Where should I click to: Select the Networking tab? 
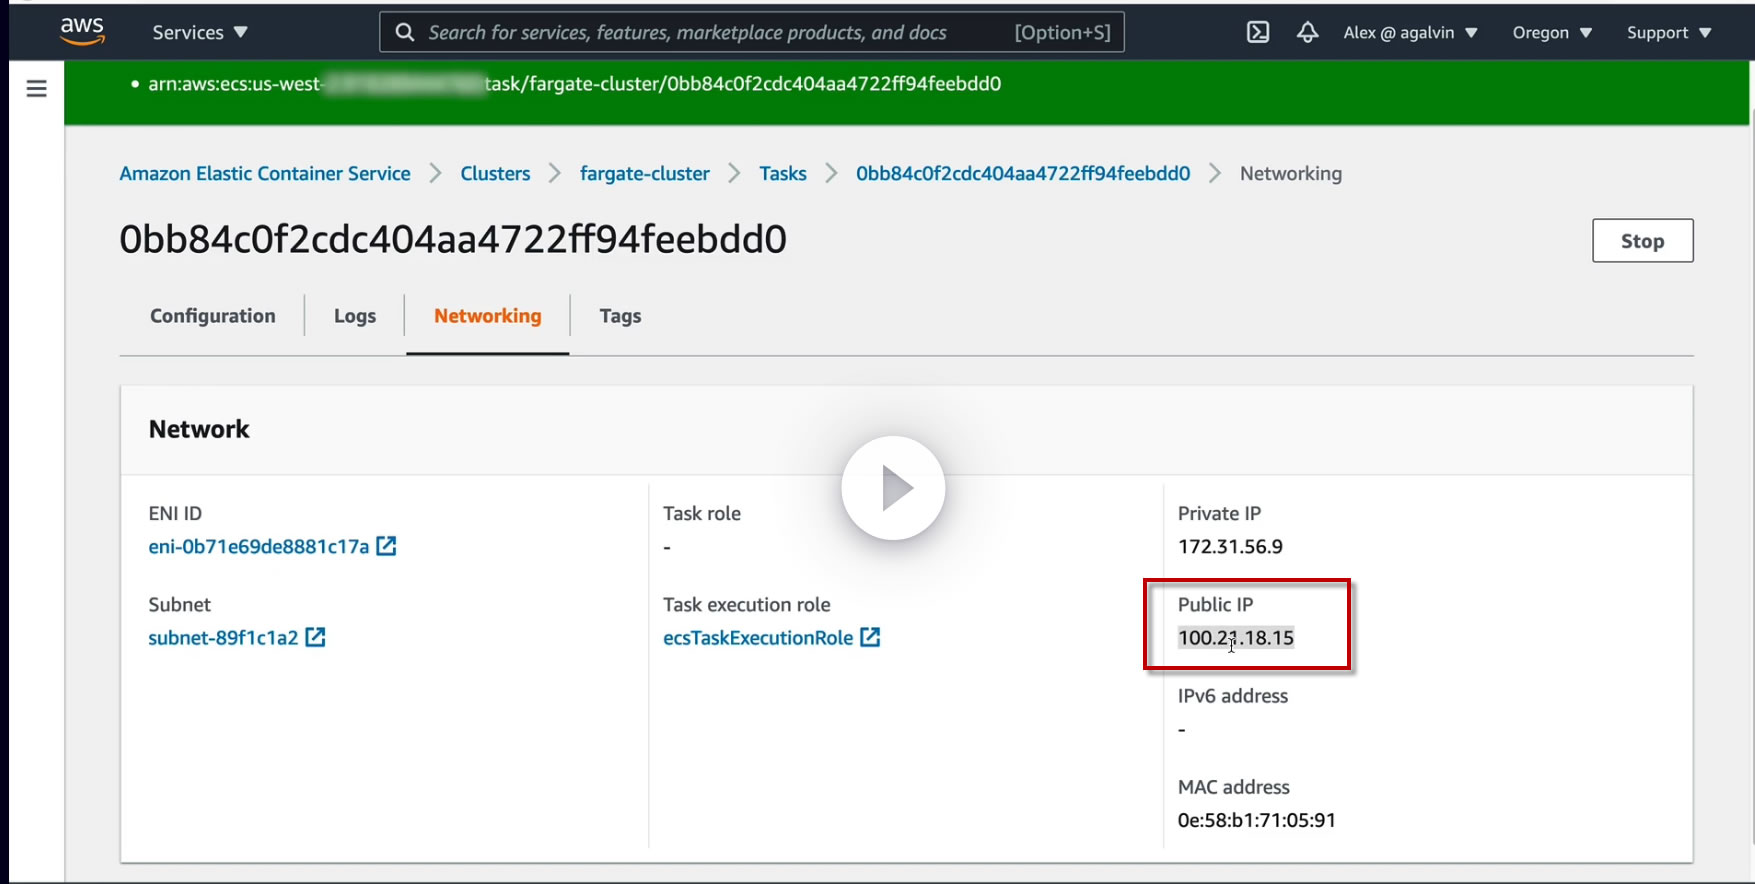pyautogui.click(x=488, y=316)
